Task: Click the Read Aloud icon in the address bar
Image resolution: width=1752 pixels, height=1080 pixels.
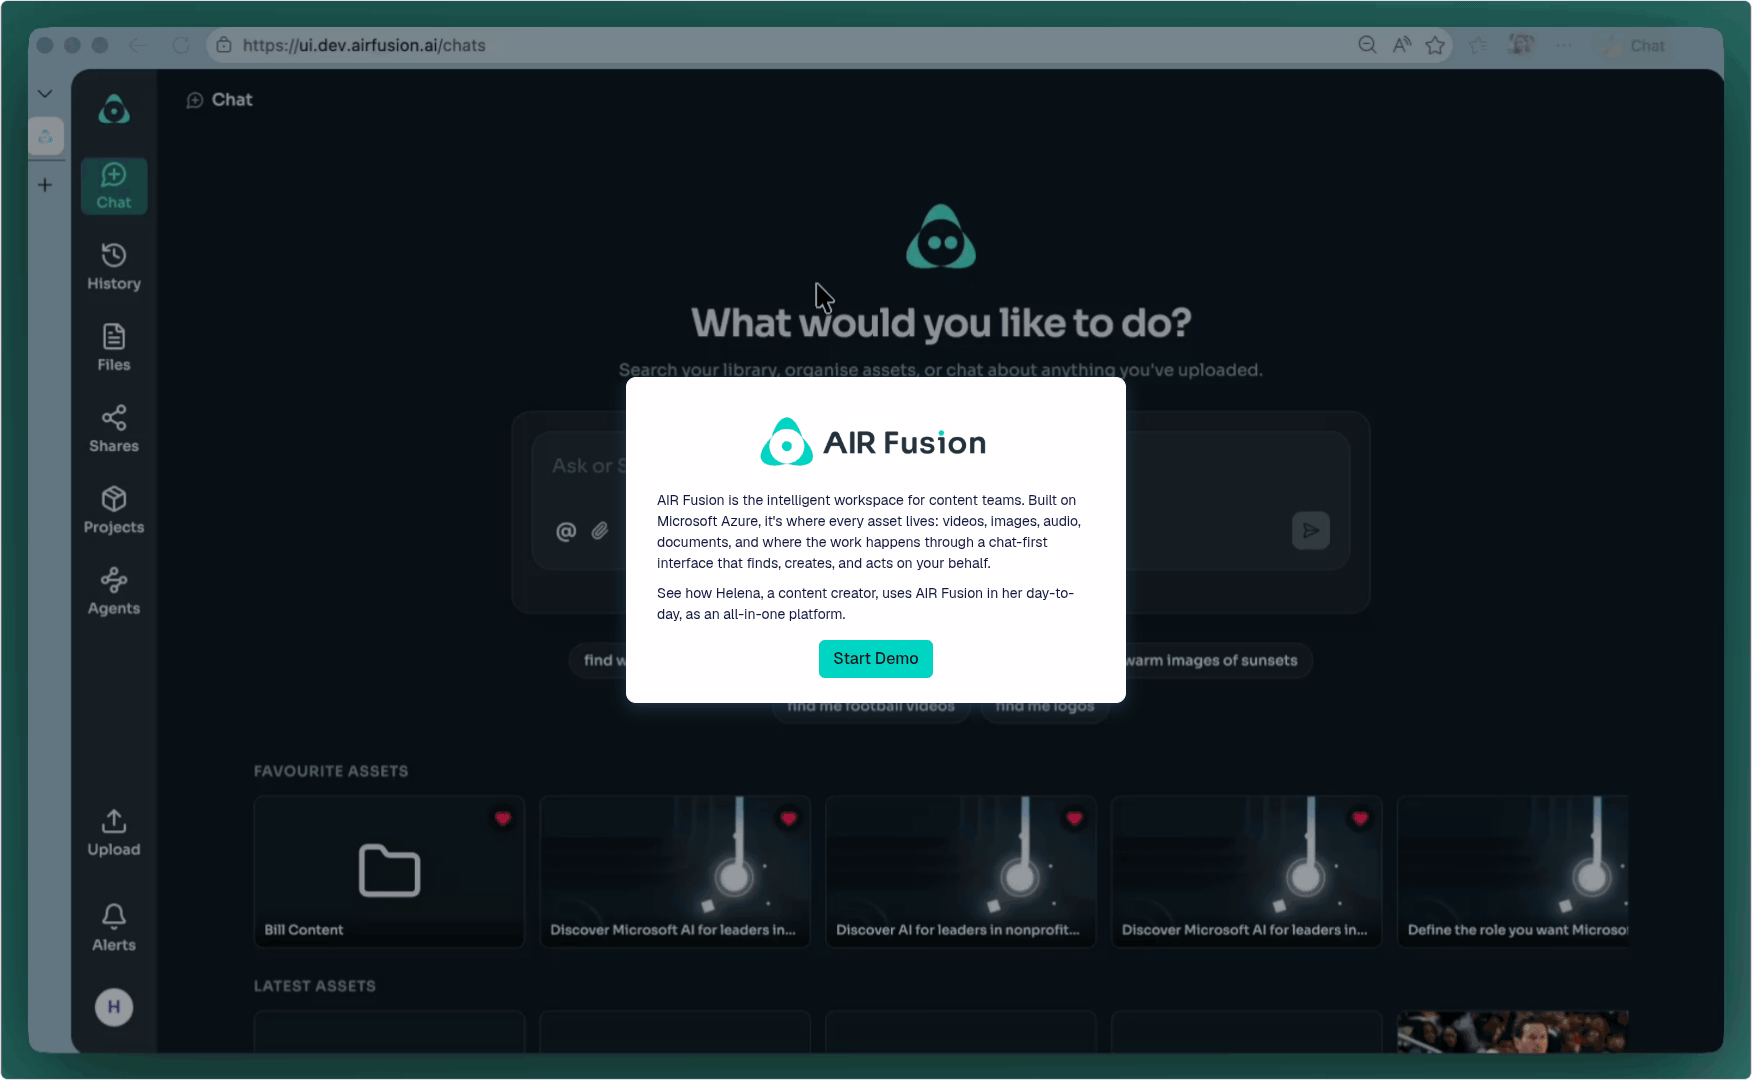Action: pos(1402,45)
